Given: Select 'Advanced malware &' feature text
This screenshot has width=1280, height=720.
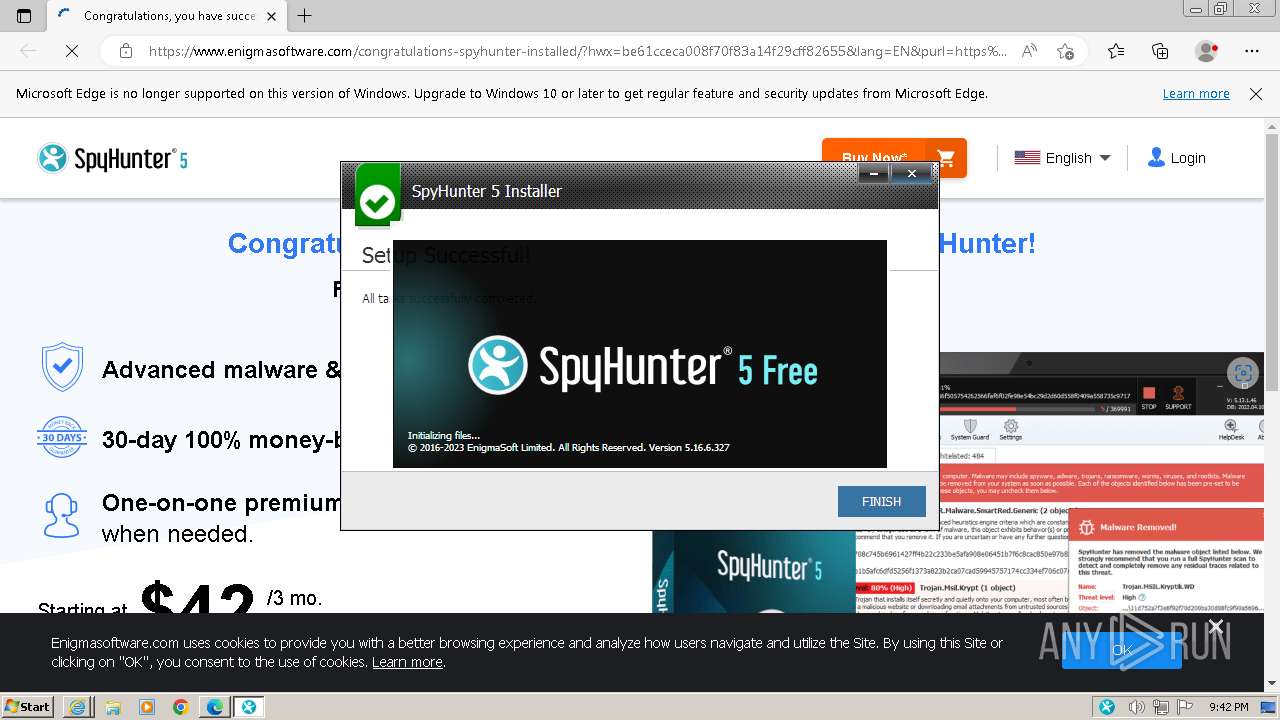Looking at the screenshot, I should (221, 370).
